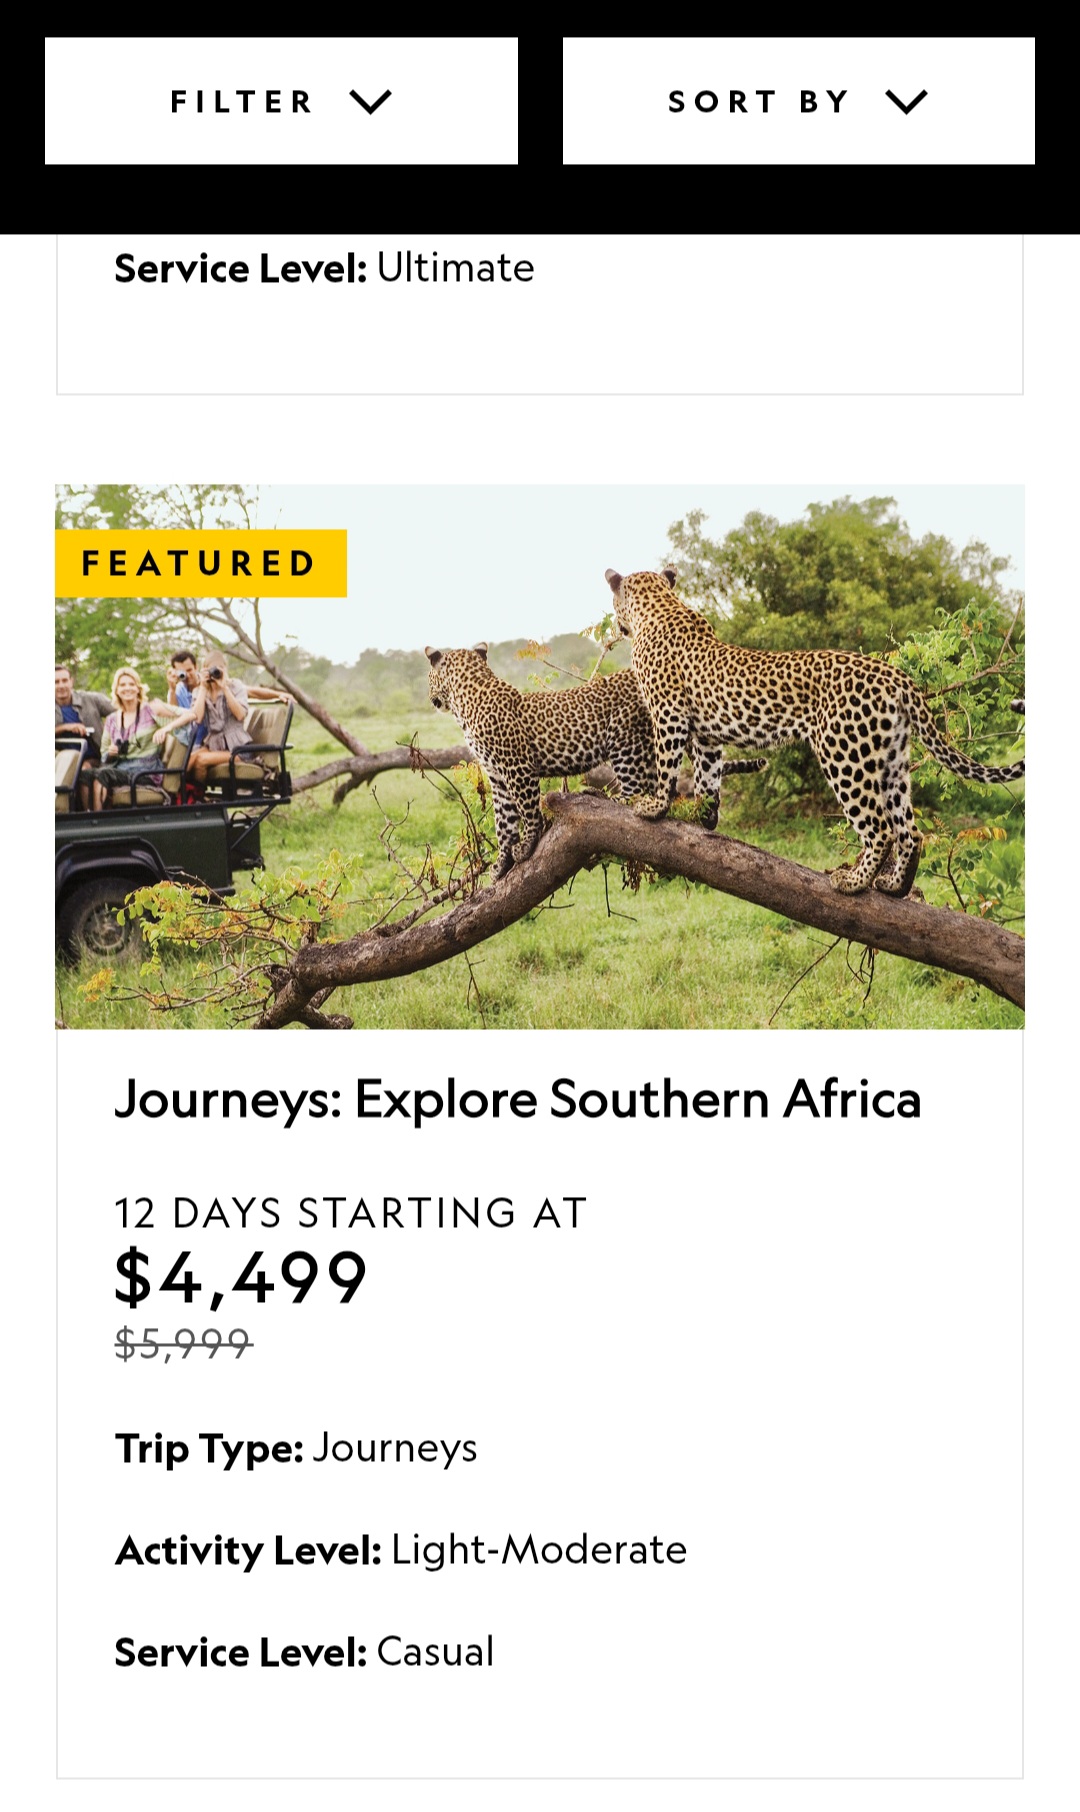The image size is (1080, 1812).
Task: Tap the Service Level: Casual line
Action: [x=304, y=1652]
